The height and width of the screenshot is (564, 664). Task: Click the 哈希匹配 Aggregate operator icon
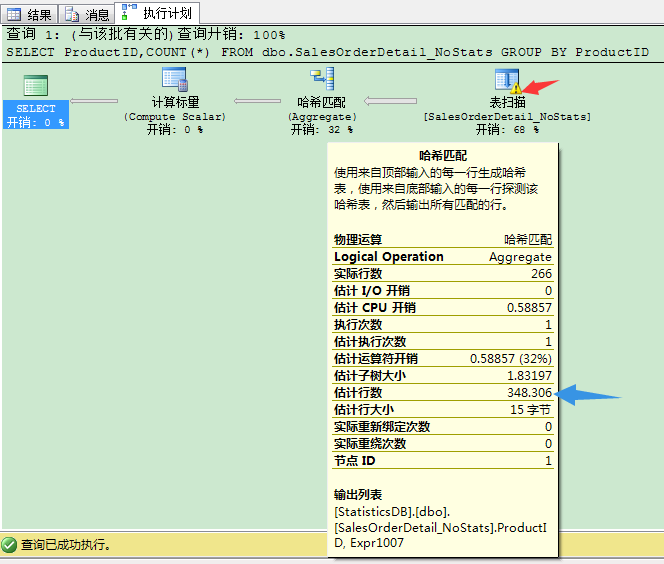pyautogui.click(x=322, y=79)
